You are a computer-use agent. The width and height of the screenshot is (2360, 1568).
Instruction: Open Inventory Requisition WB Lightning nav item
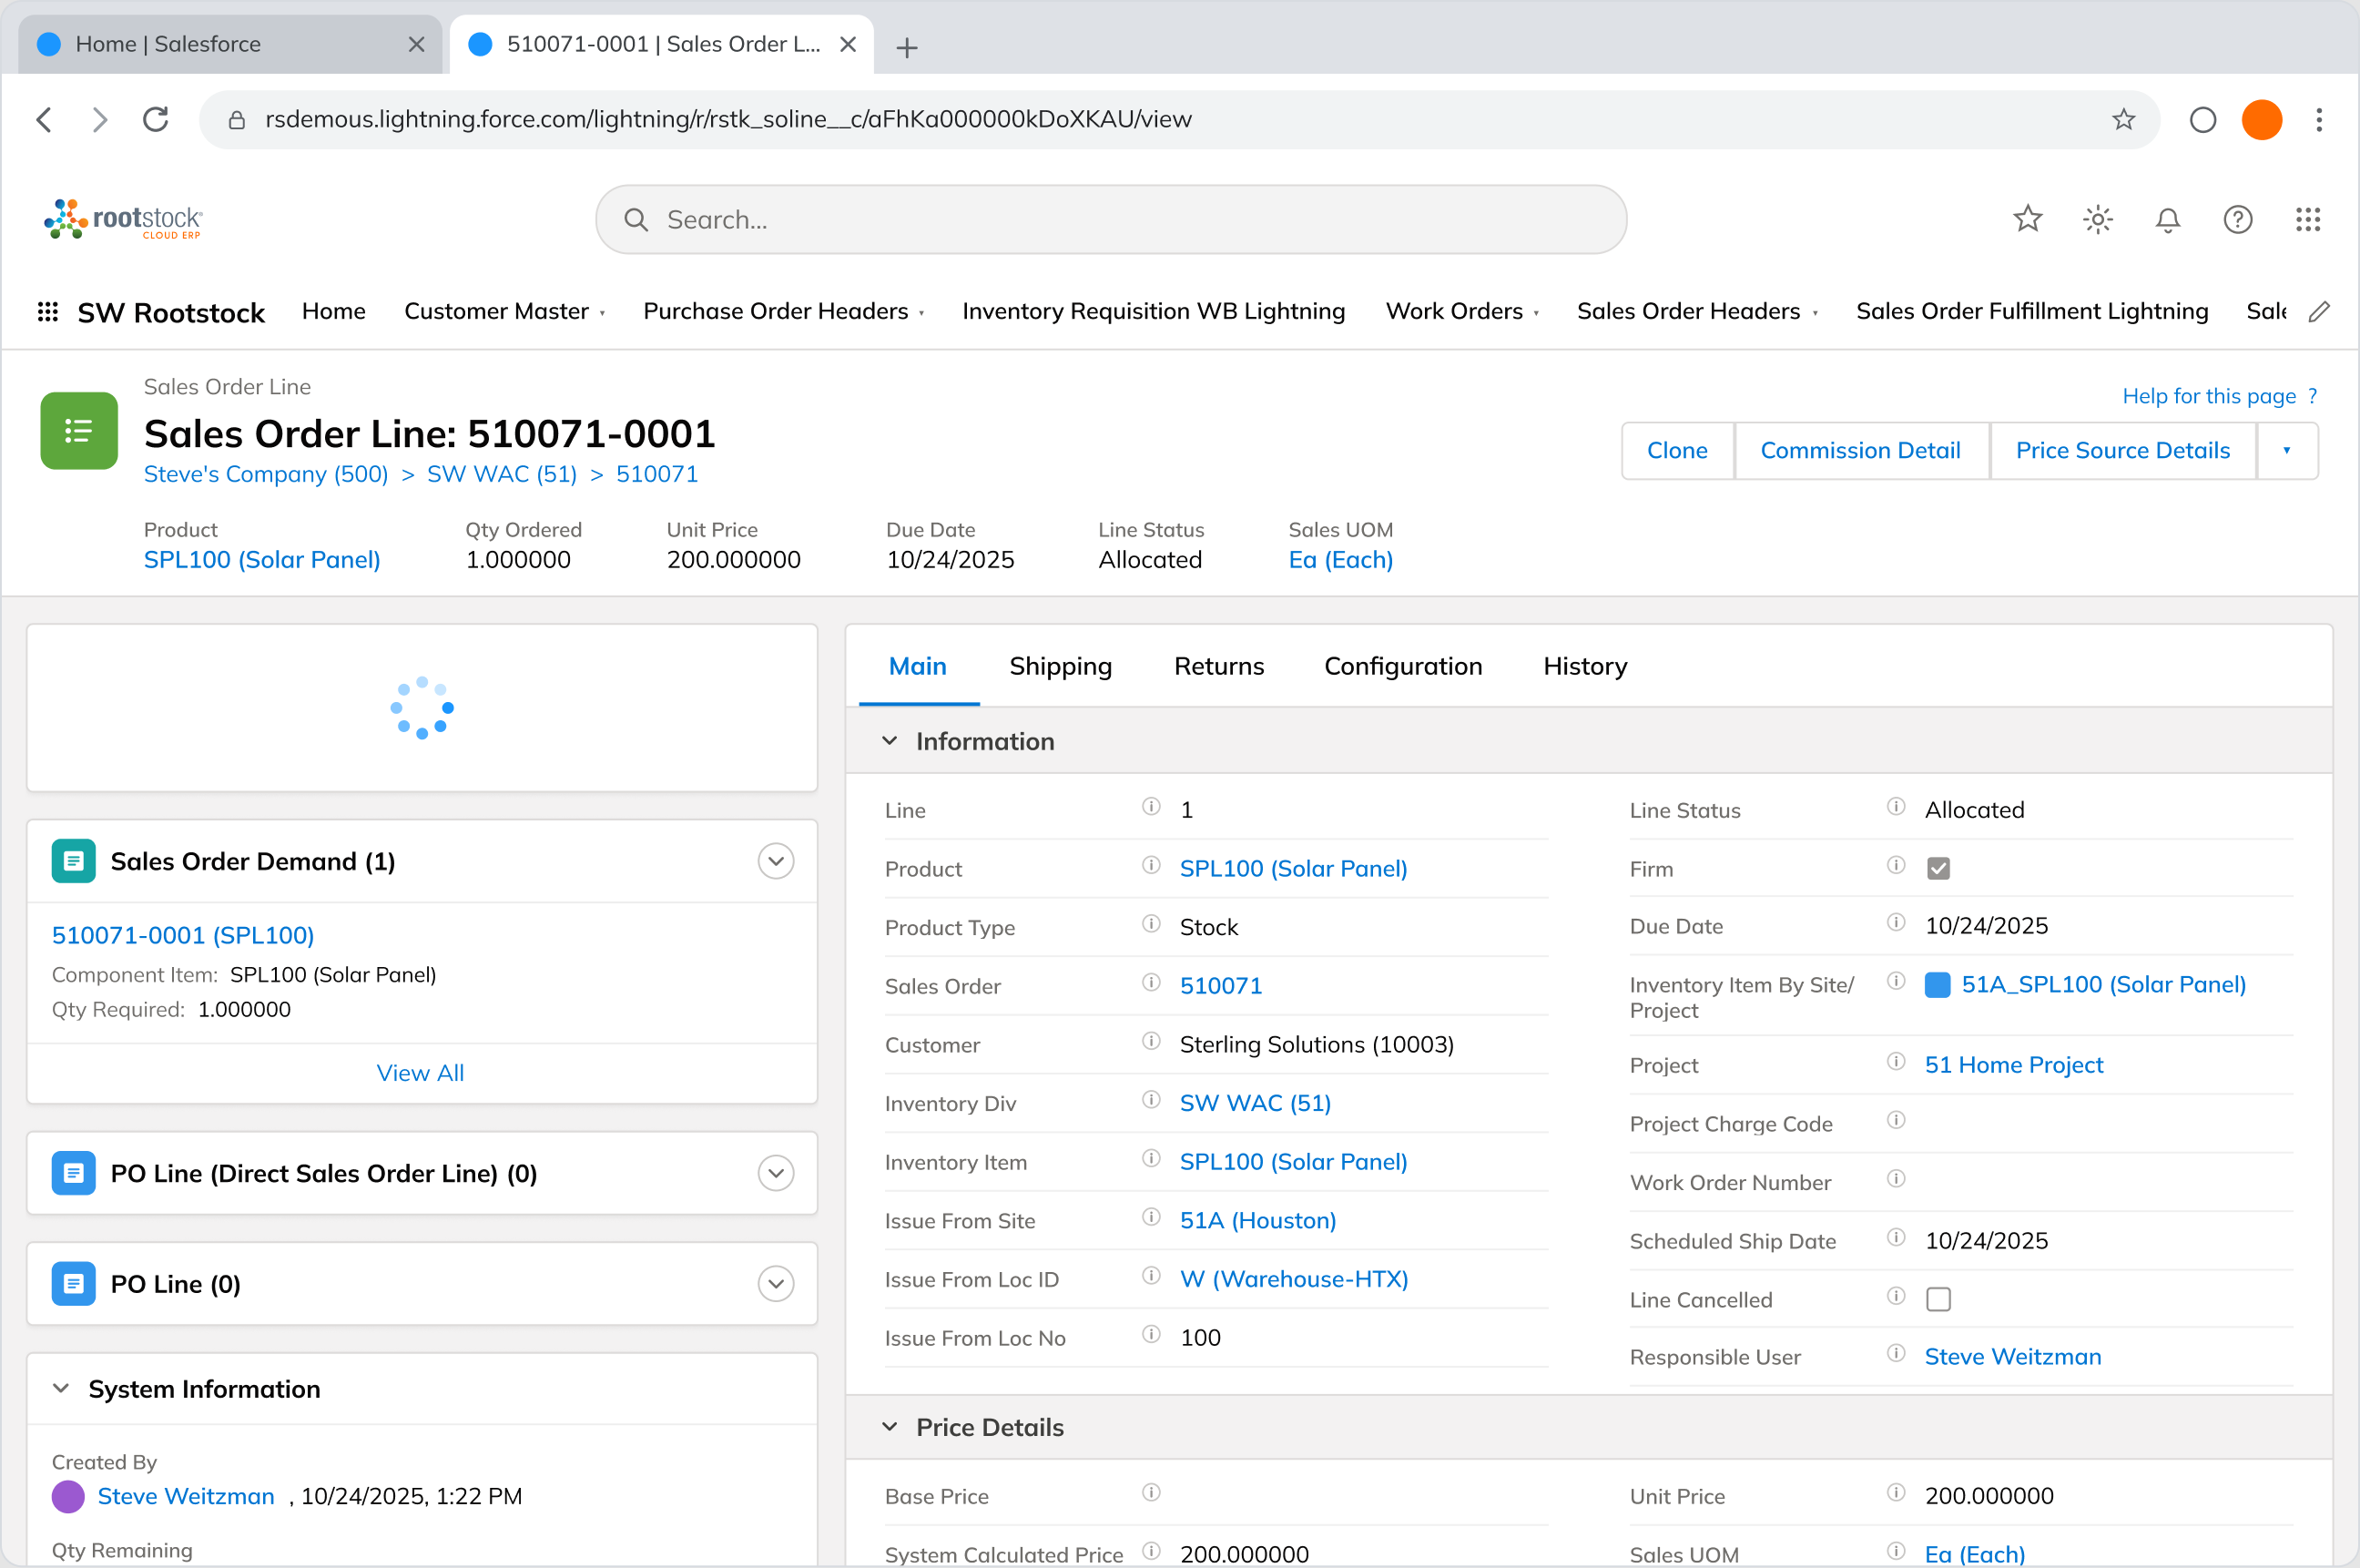tap(1153, 312)
